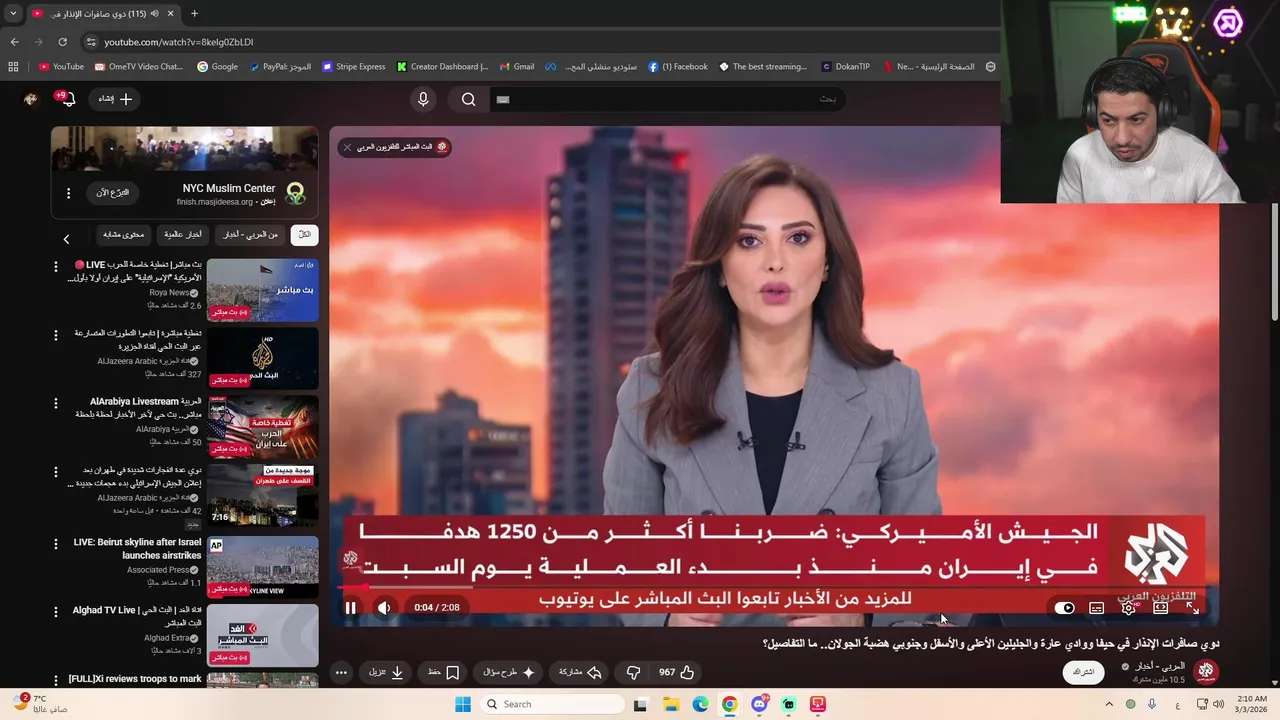
Task: Open options menu for Roya News video
Action: (56, 266)
